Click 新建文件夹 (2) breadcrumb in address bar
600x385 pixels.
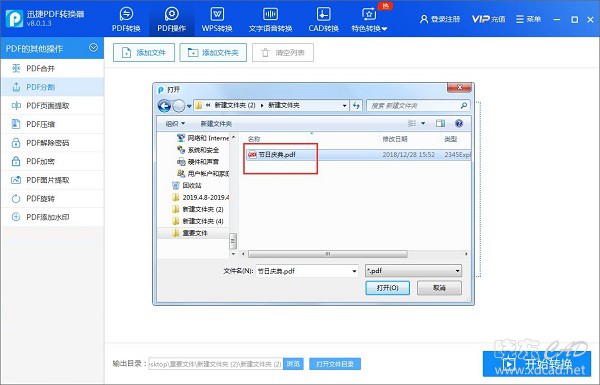click(235, 105)
